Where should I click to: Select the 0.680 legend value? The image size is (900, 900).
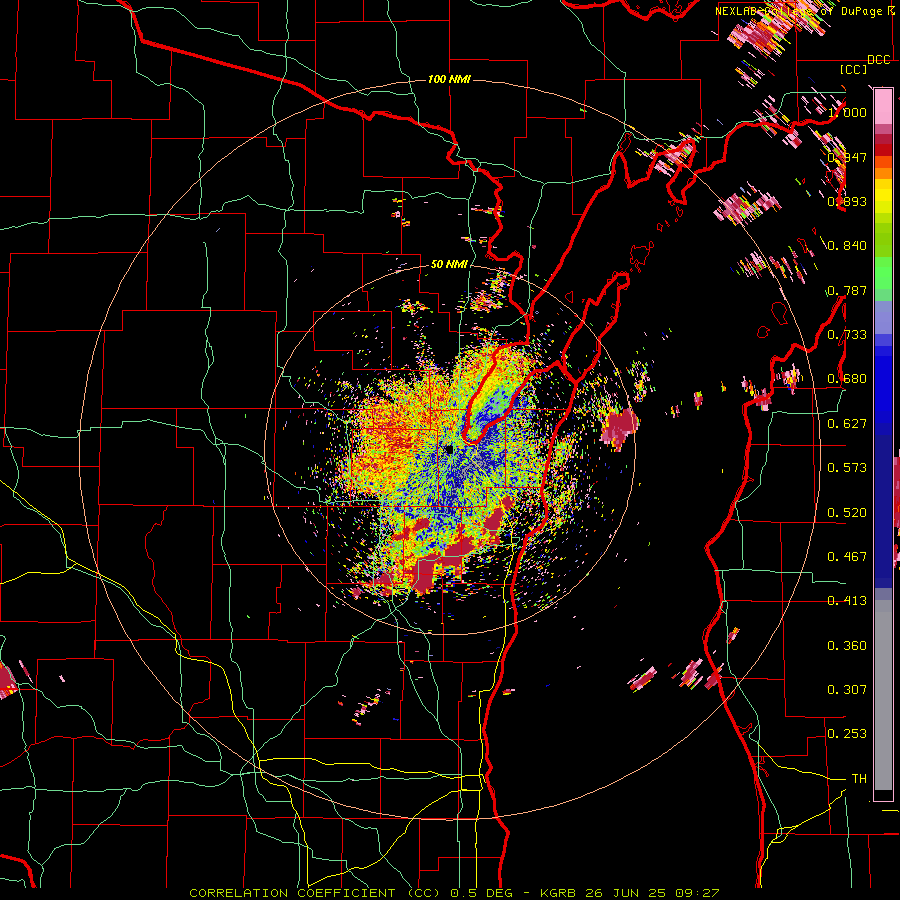847,379
